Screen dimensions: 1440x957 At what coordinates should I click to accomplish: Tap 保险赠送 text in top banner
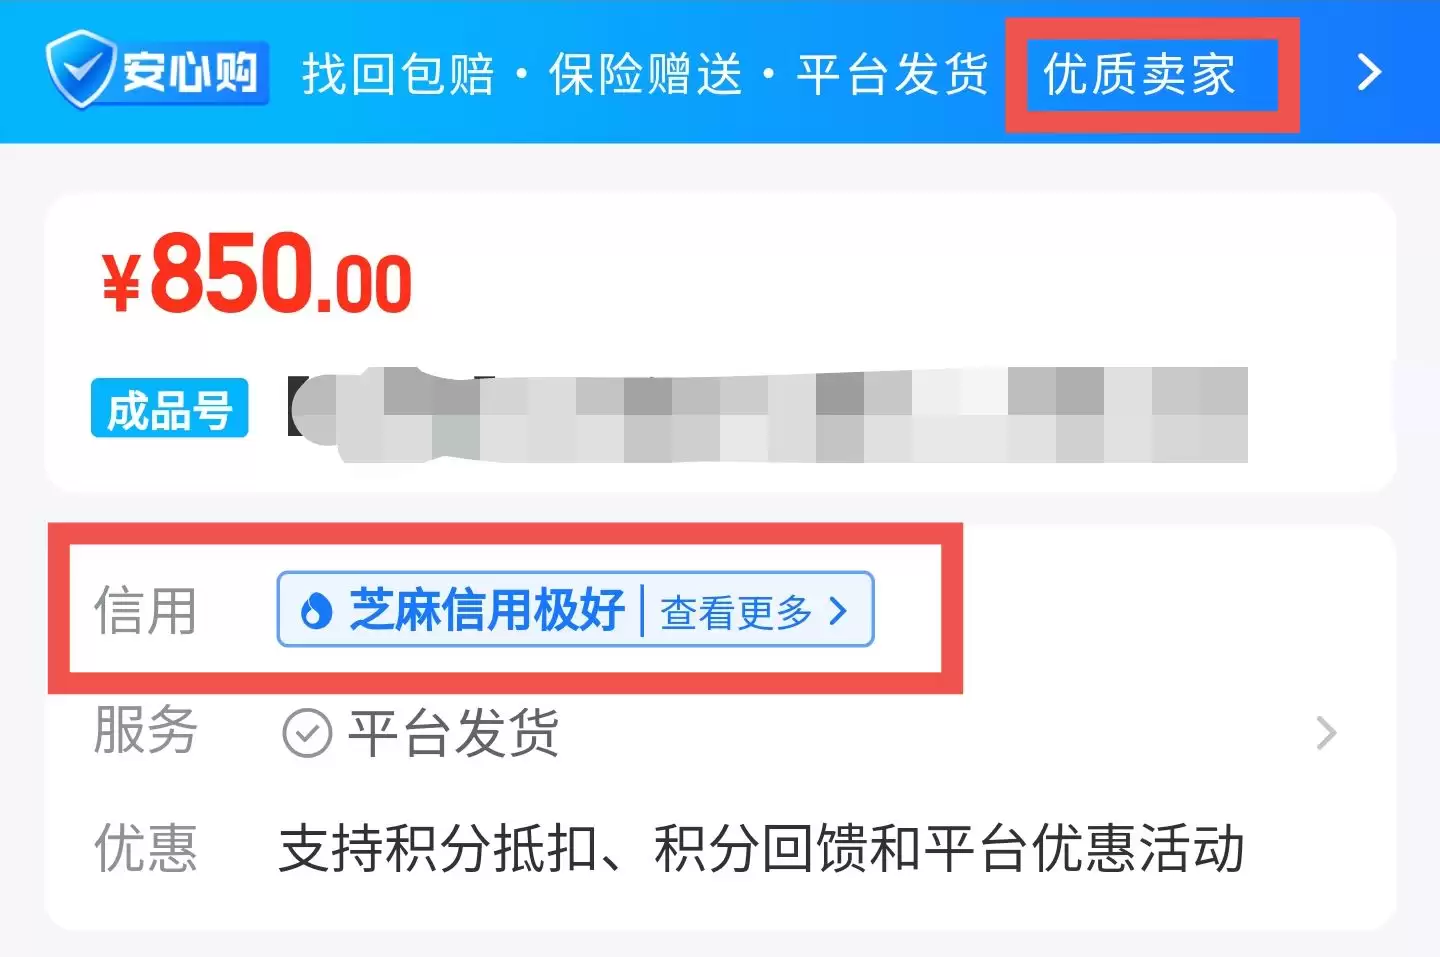(x=646, y=75)
